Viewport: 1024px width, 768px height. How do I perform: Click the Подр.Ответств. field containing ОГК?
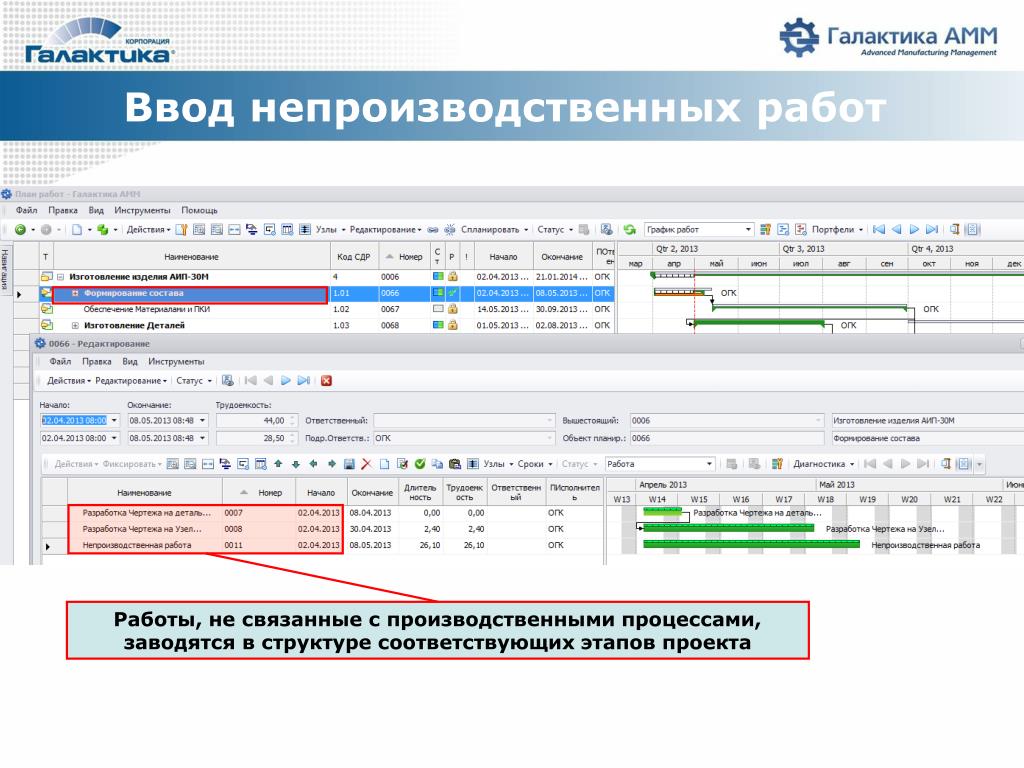point(464,438)
